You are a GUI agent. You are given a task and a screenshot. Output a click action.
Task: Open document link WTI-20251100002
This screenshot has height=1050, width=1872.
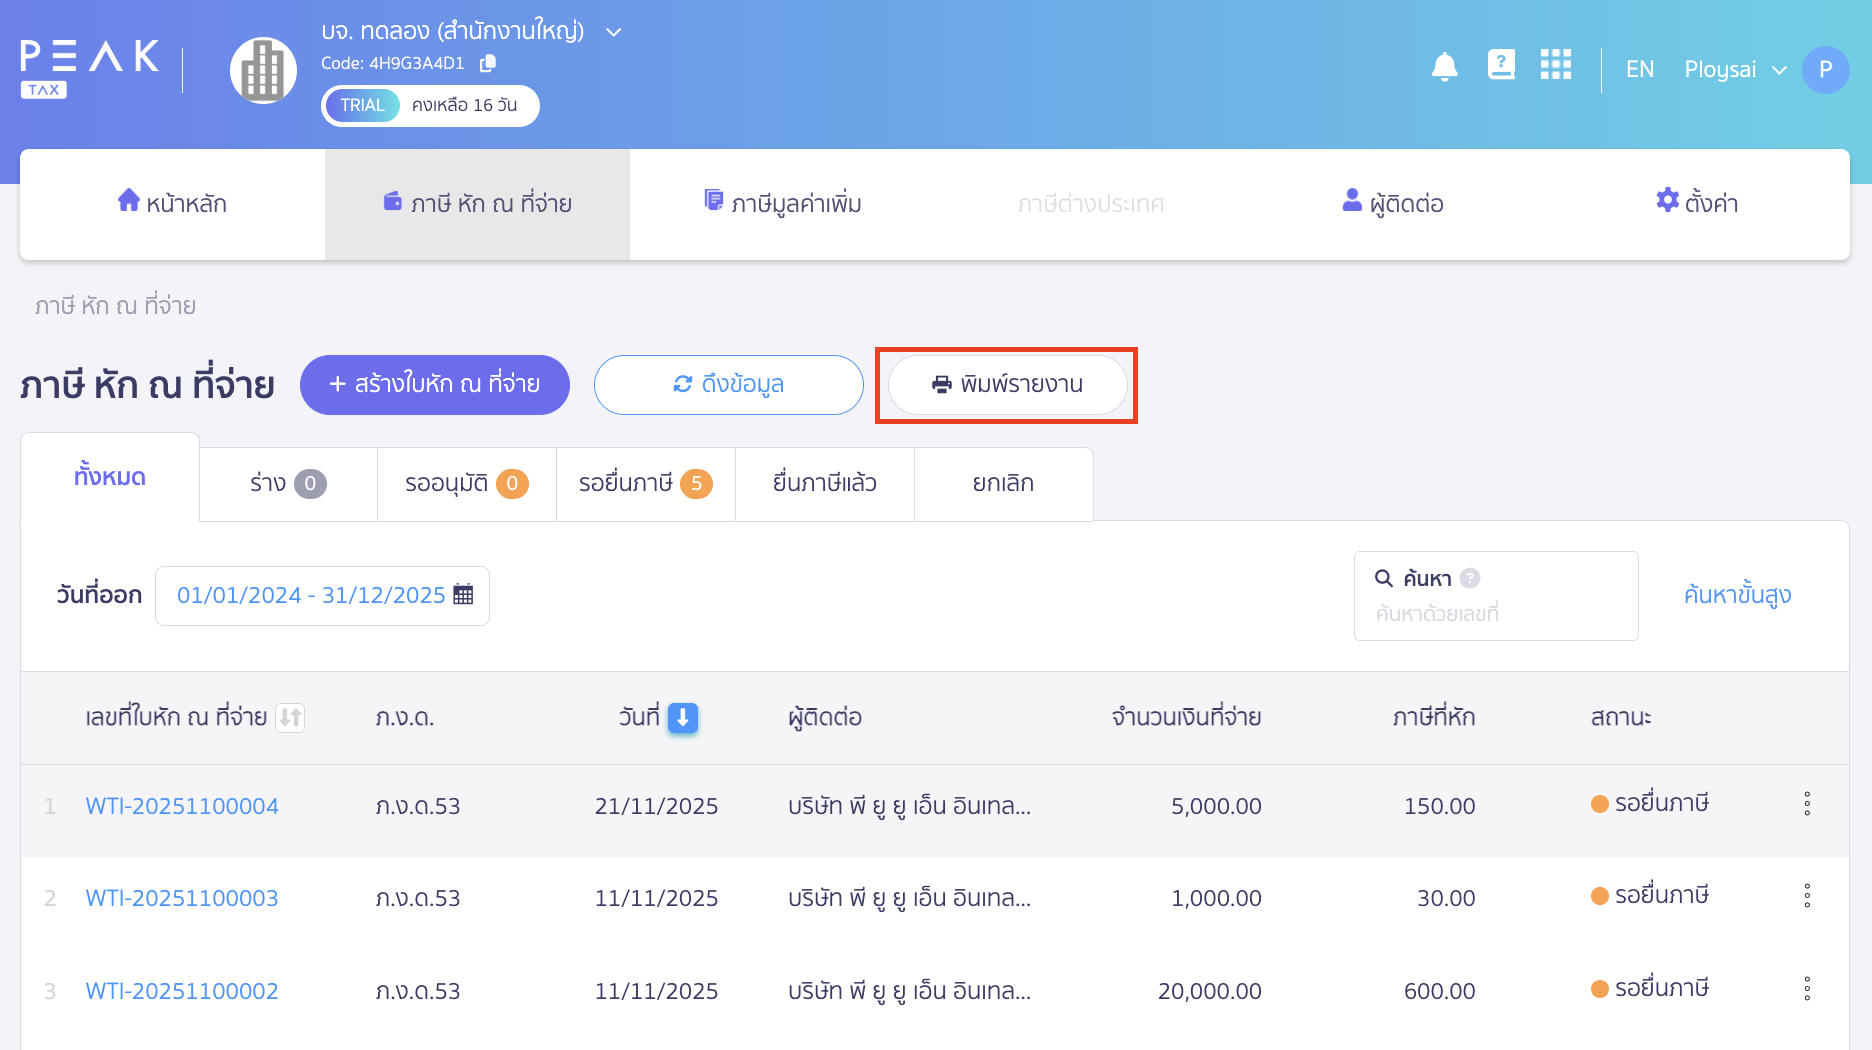(182, 991)
